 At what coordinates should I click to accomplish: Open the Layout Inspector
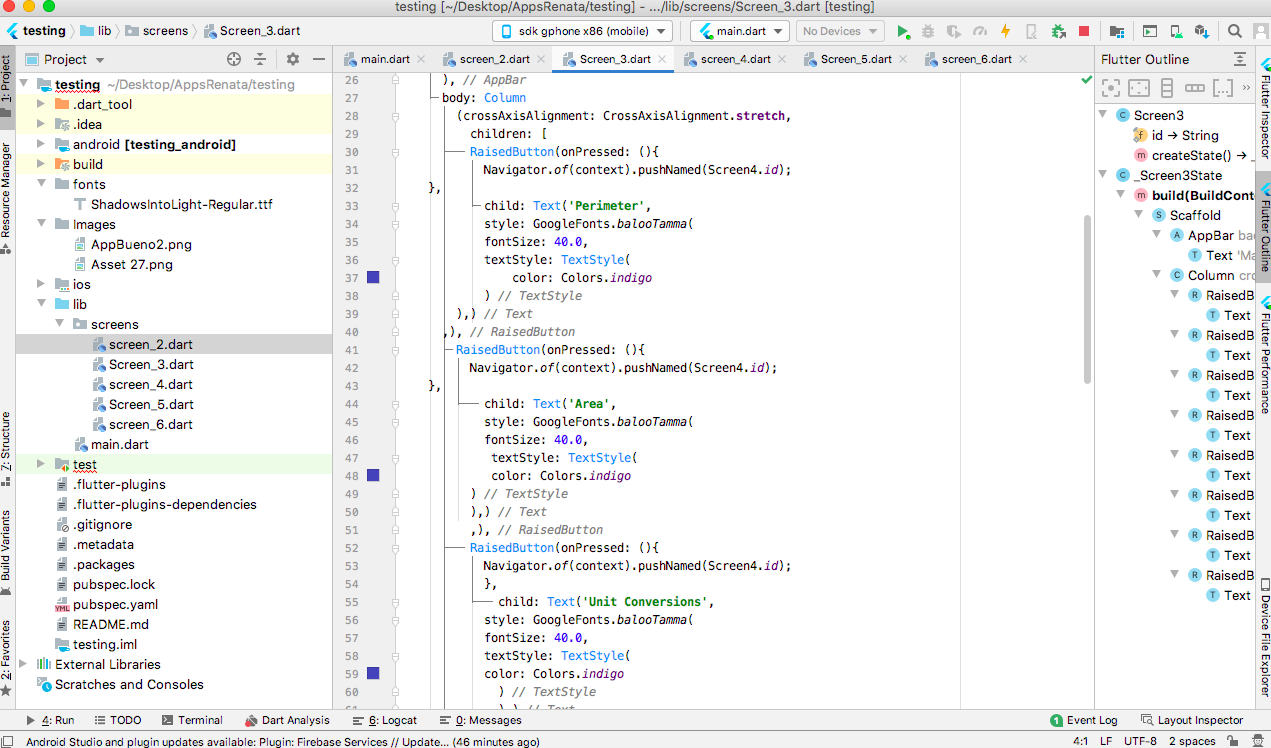coord(1191,720)
